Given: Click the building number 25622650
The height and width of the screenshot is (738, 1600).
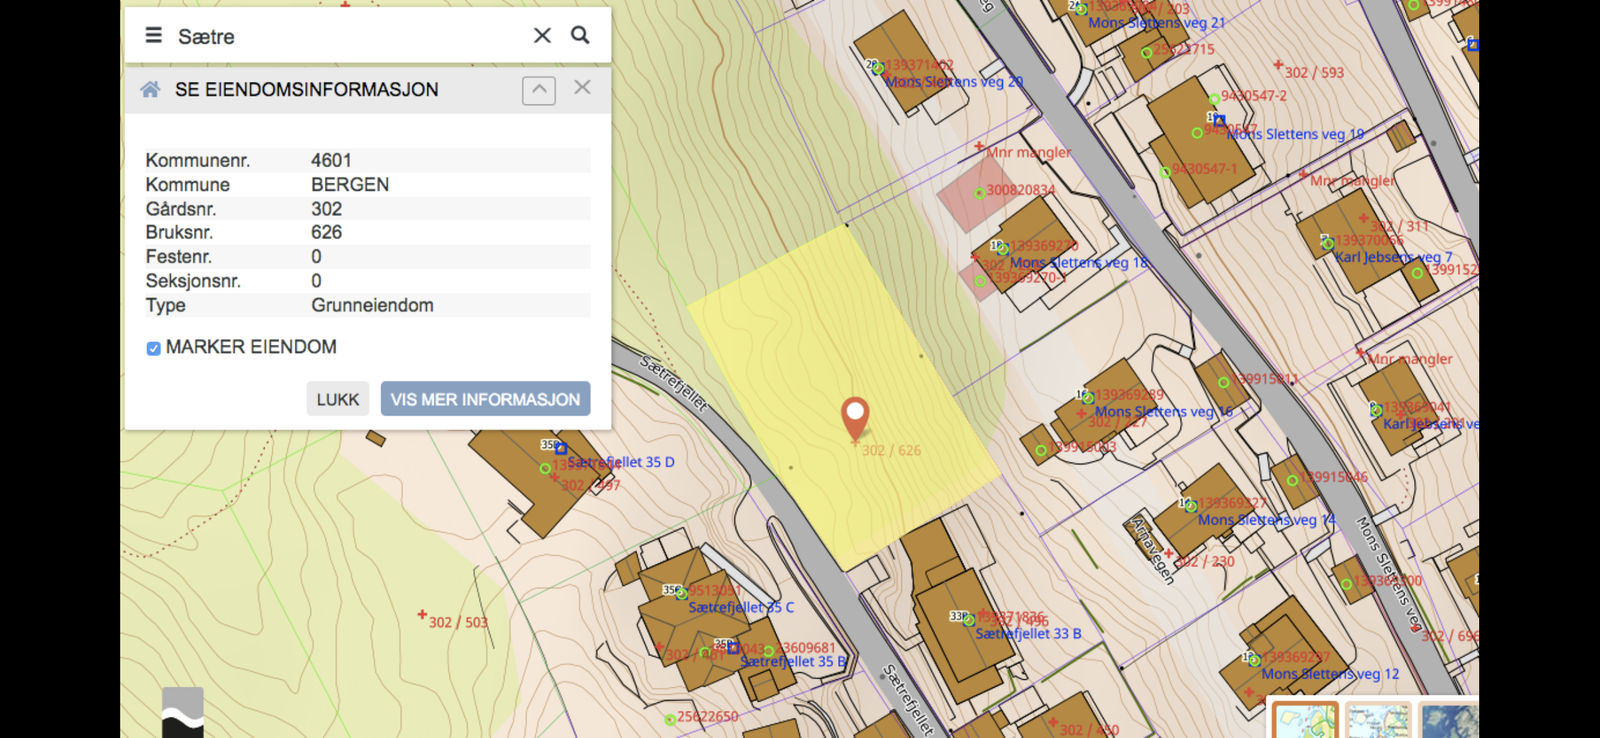Looking at the screenshot, I should tap(707, 716).
